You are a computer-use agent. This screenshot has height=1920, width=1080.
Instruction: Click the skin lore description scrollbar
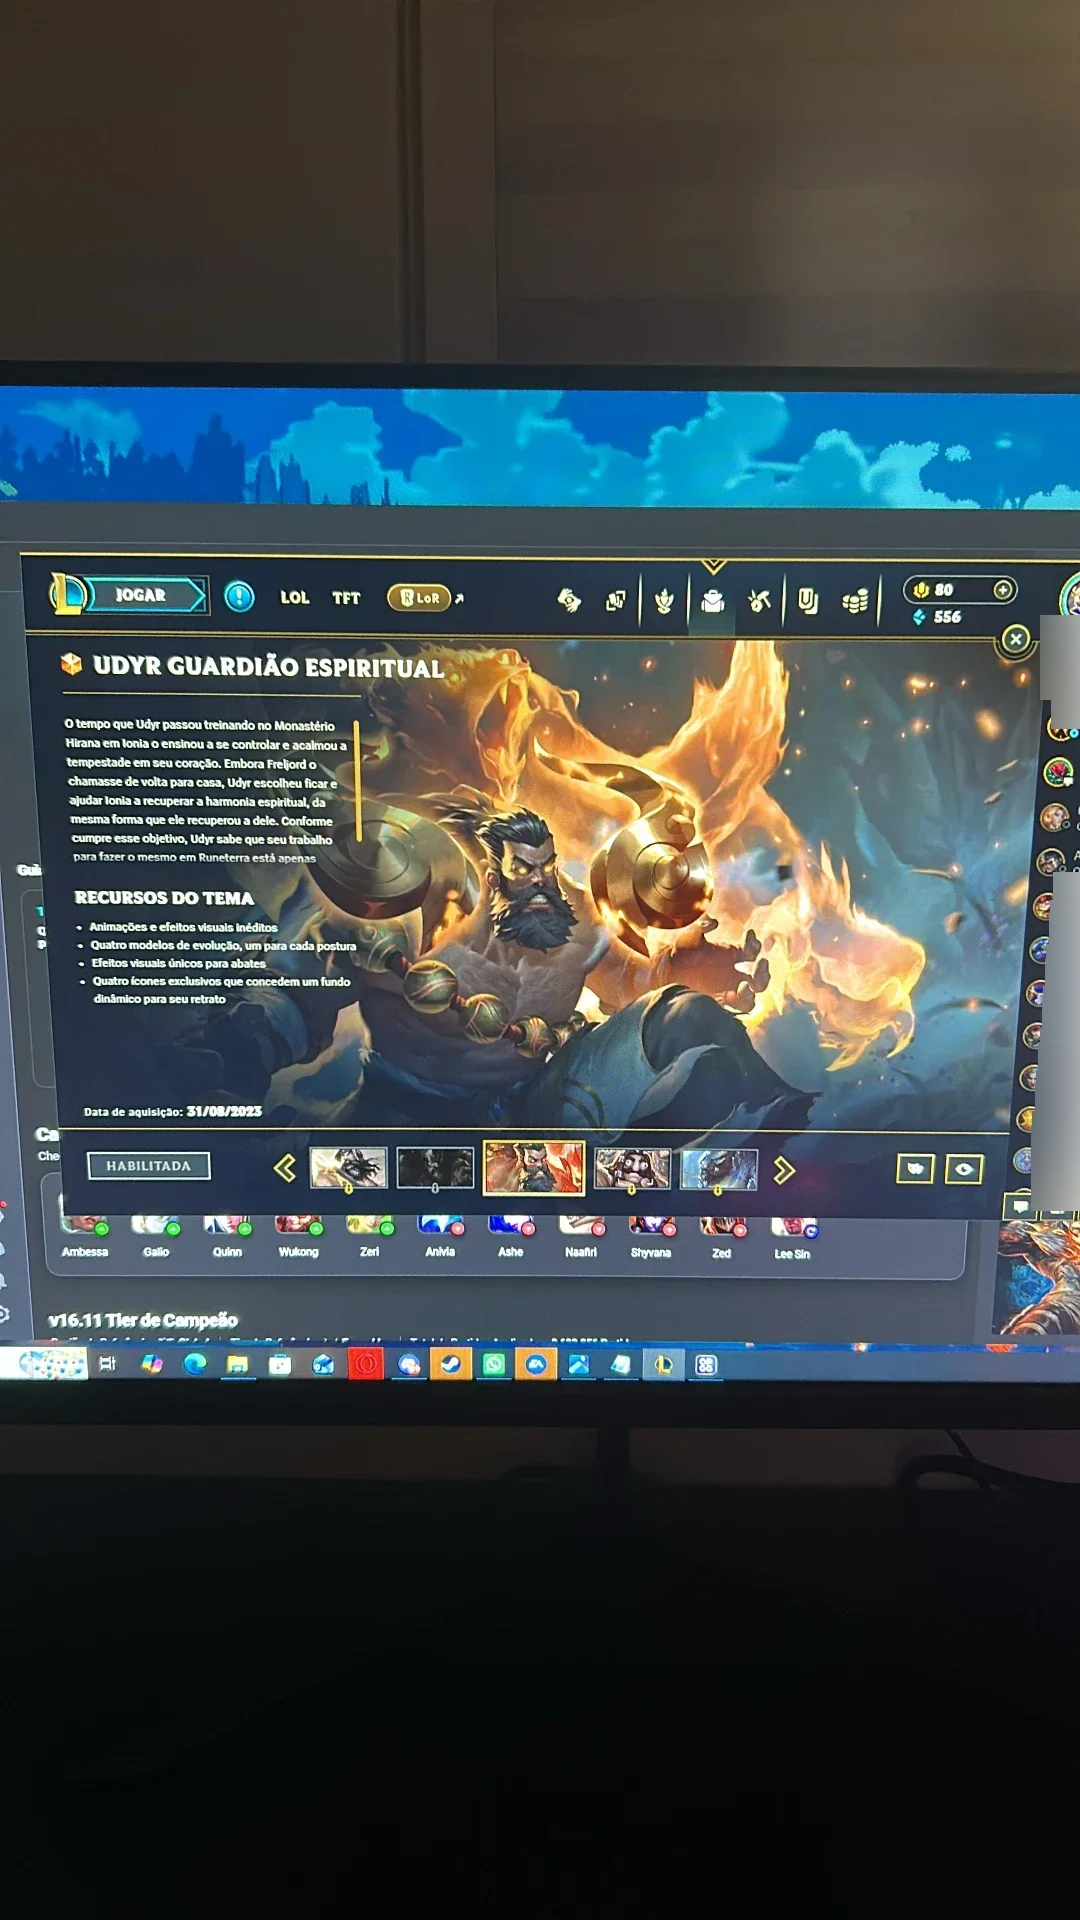(357, 780)
